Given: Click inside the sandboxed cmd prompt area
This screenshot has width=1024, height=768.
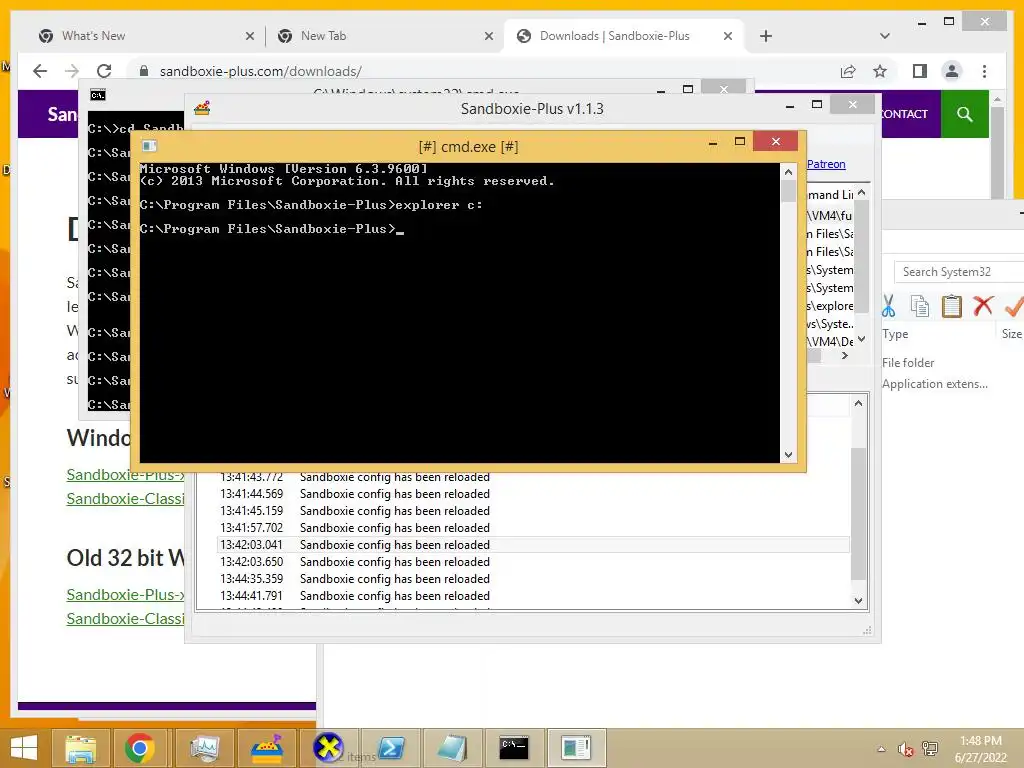Looking at the screenshot, I should [460, 312].
